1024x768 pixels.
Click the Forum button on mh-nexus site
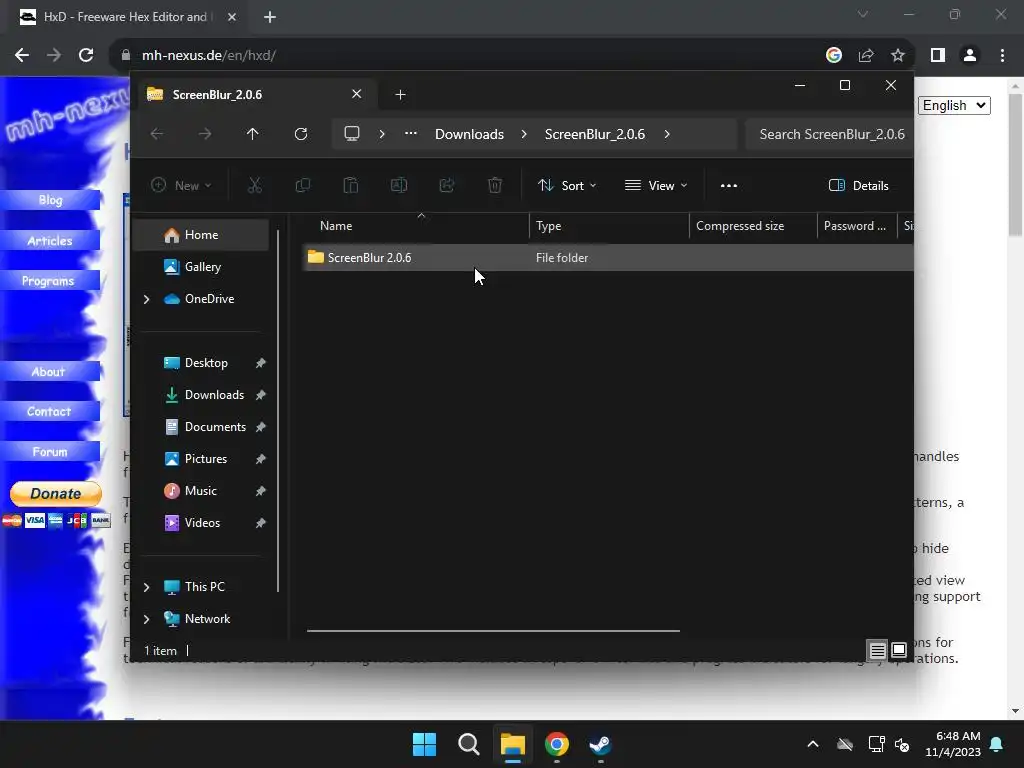(x=50, y=452)
